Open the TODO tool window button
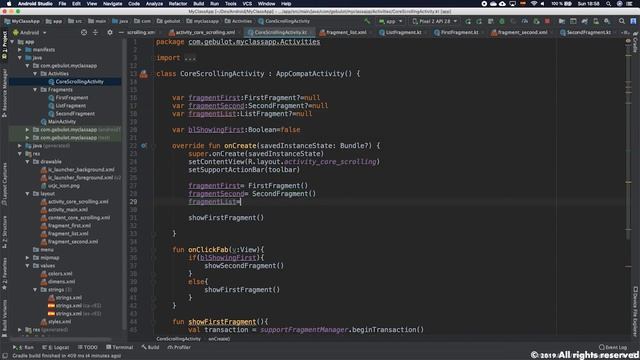This screenshot has height=360, width=640. (87, 347)
